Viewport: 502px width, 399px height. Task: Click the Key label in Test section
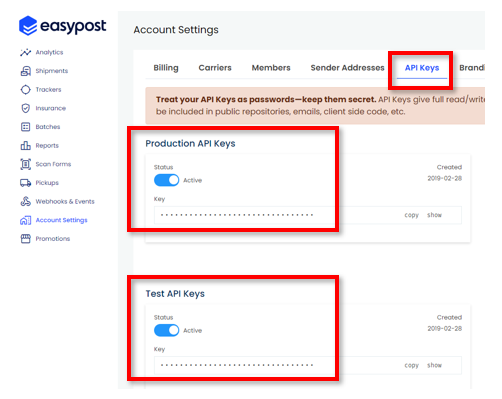(x=159, y=349)
